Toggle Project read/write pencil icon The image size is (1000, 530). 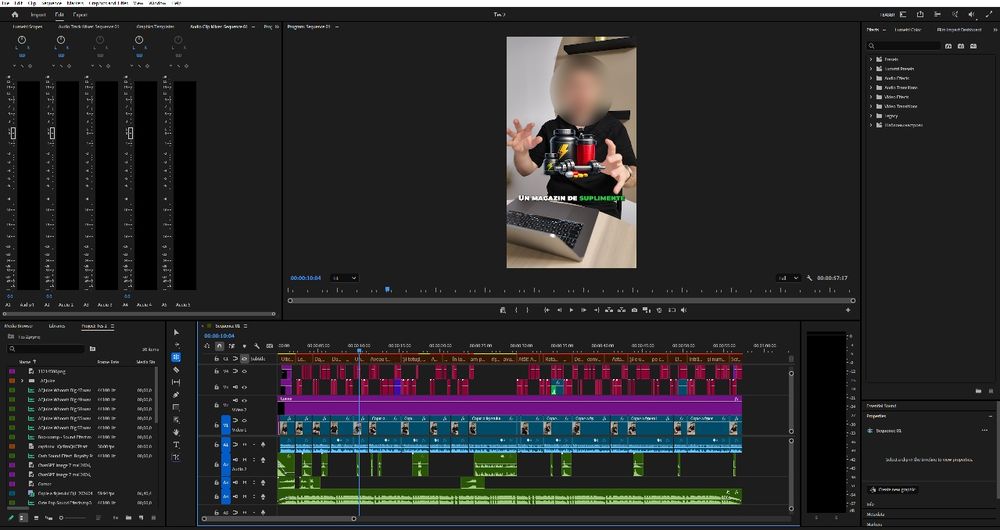point(11,518)
